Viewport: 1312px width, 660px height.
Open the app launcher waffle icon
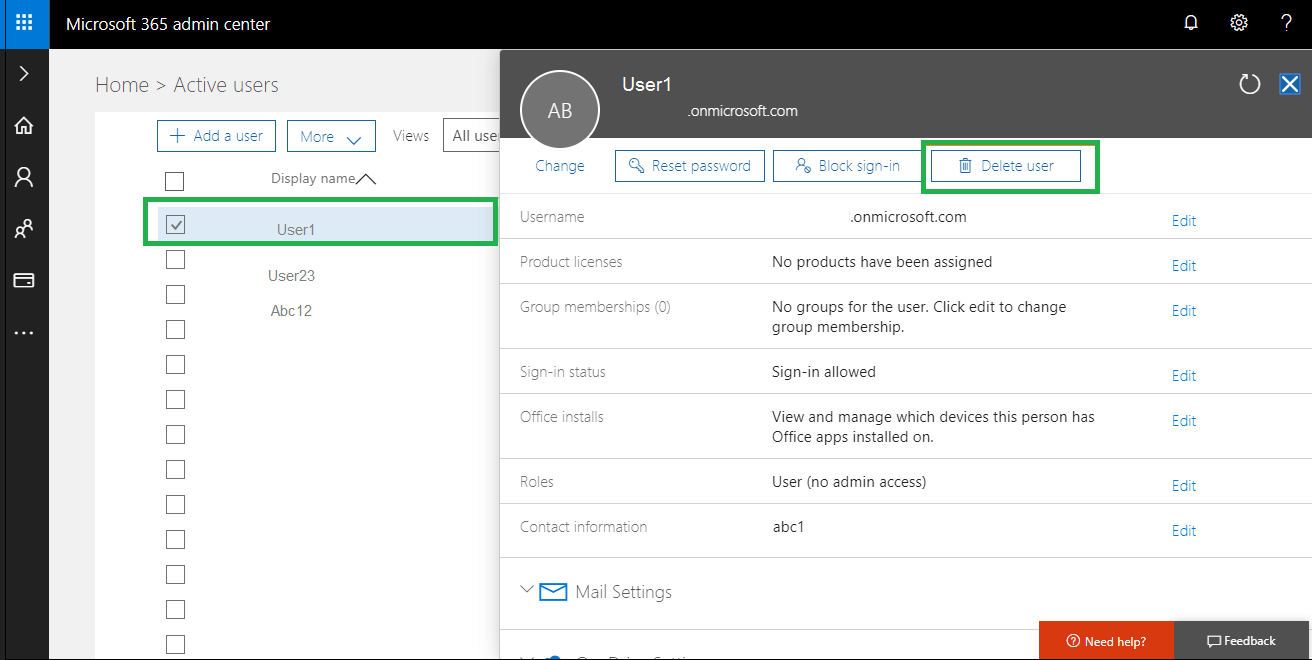click(x=24, y=23)
